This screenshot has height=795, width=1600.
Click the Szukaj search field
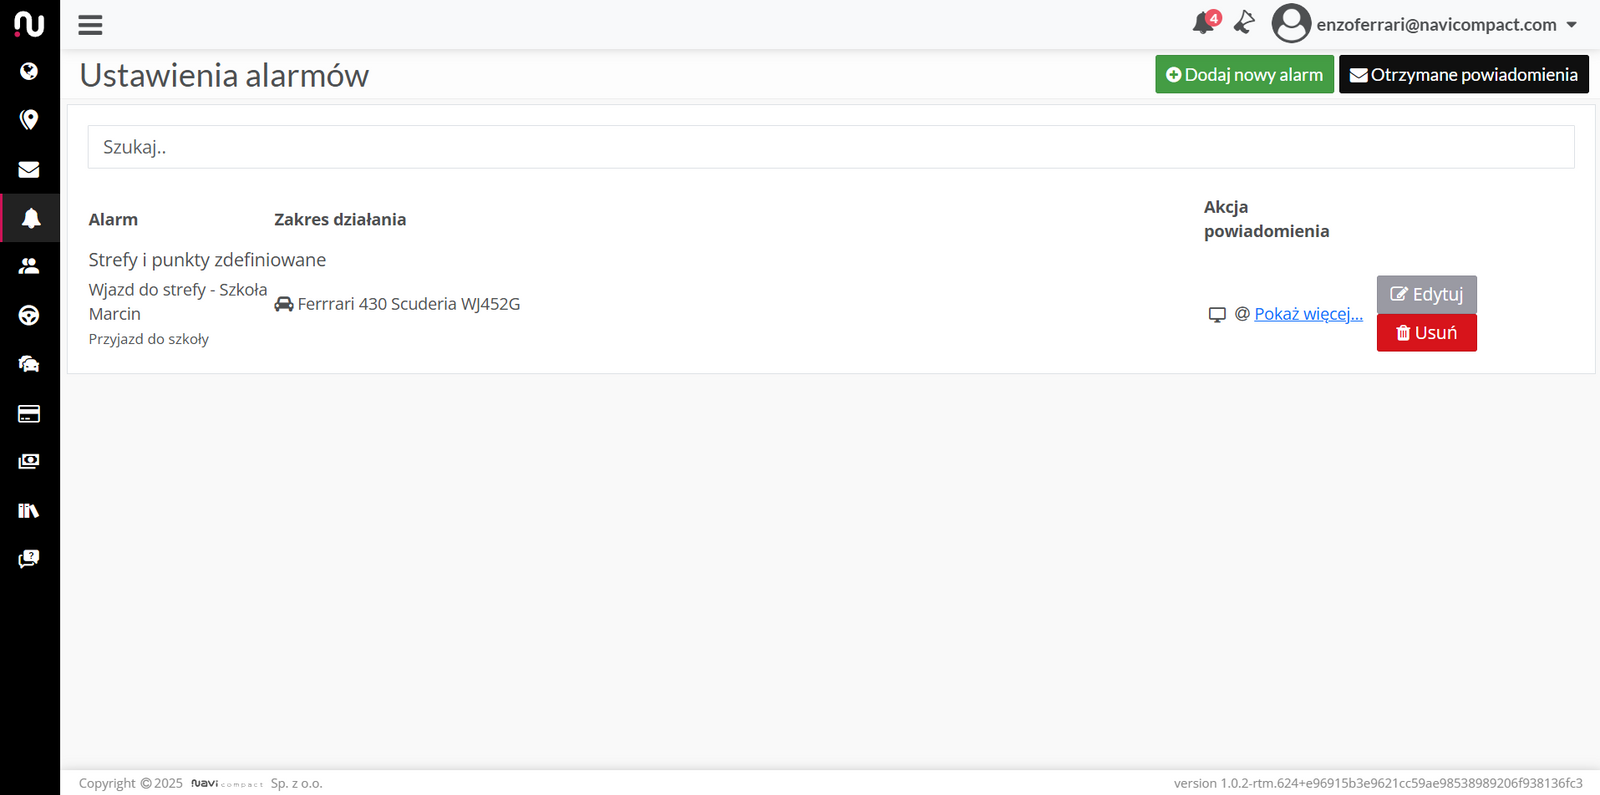point(830,147)
